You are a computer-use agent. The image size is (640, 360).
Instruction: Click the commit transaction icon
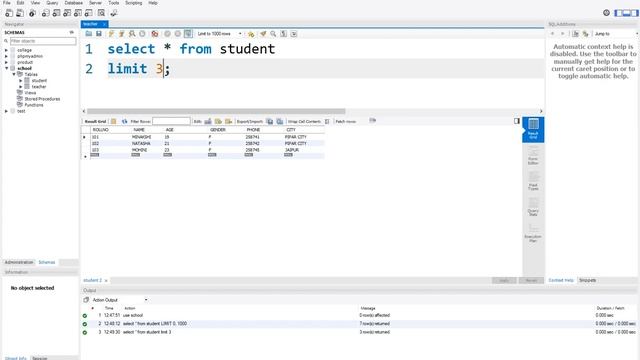coord(167,34)
